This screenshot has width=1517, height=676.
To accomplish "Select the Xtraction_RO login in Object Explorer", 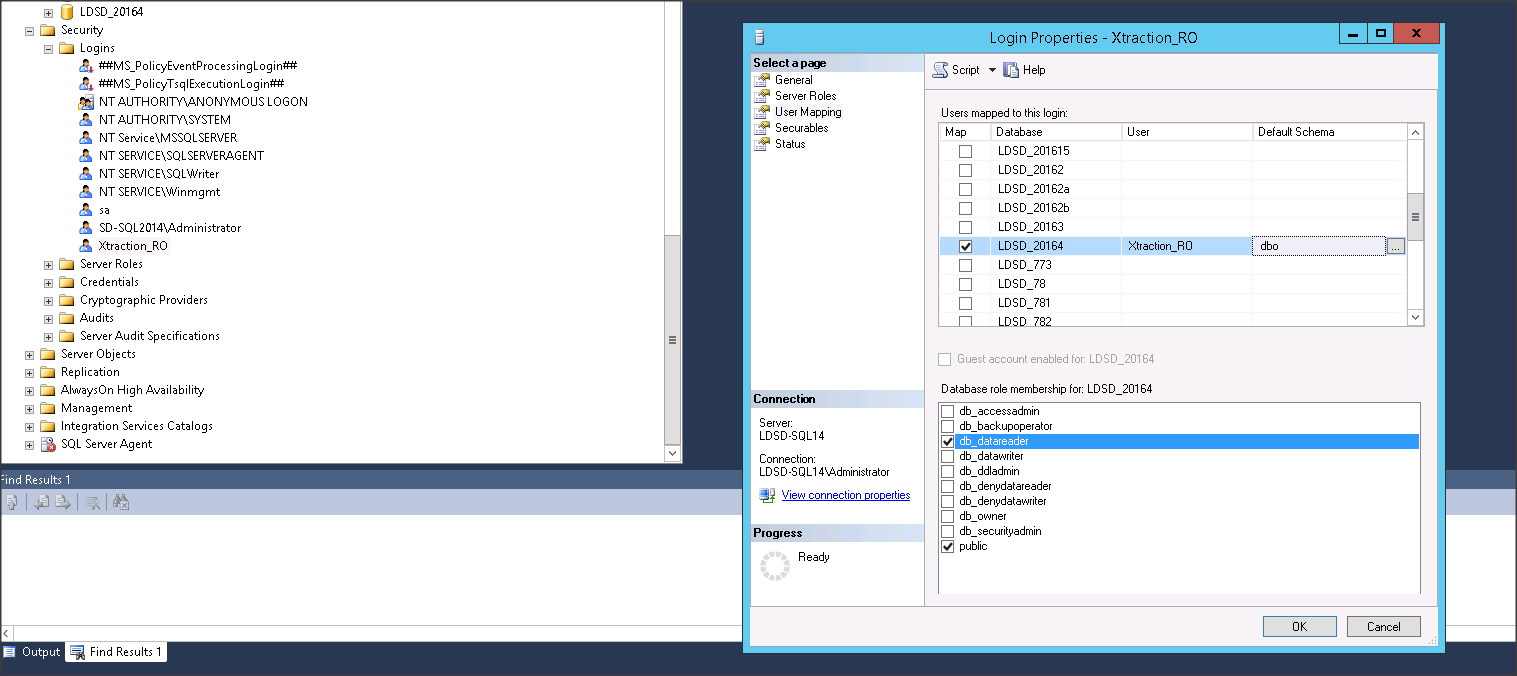I will pyautogui.click(x=132, y=245).
